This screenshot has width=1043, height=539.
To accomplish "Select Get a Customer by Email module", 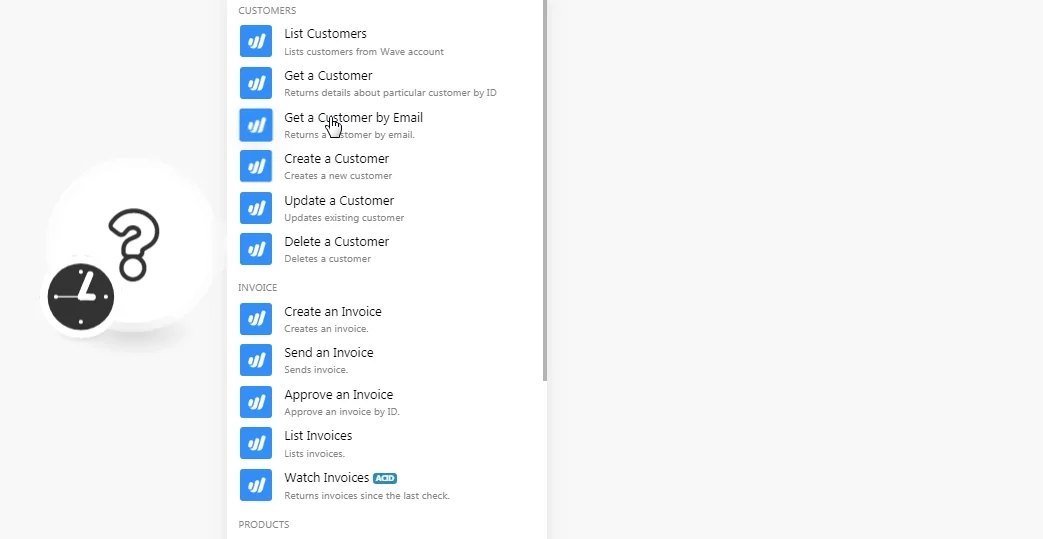I will tap(386, 125).
